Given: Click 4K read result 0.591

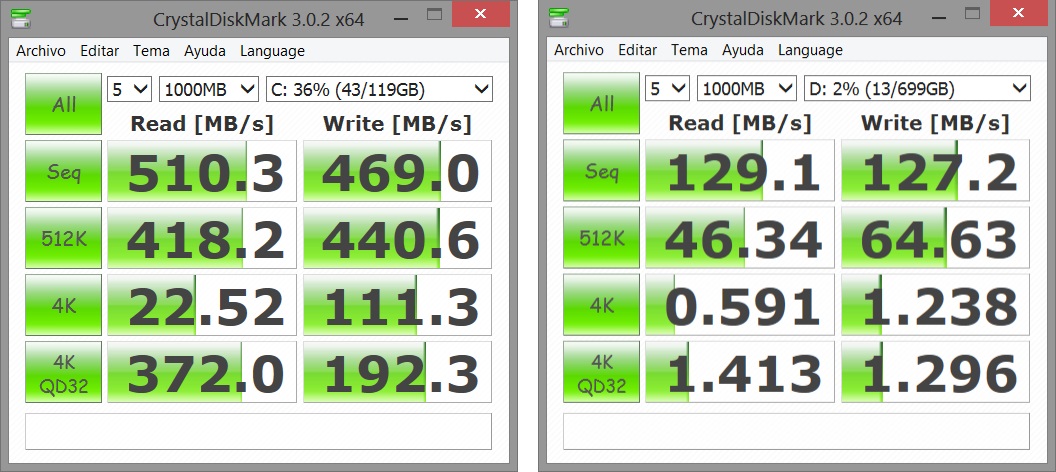Looking at the screenshot, I should pyautogui.click(x=739, y=304).
